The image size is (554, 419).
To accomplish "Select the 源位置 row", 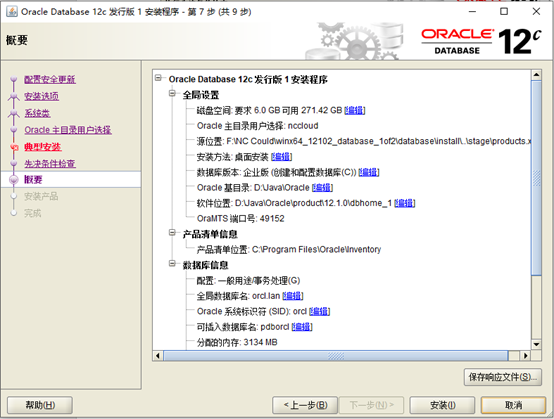I will click(x=364, y=141).
